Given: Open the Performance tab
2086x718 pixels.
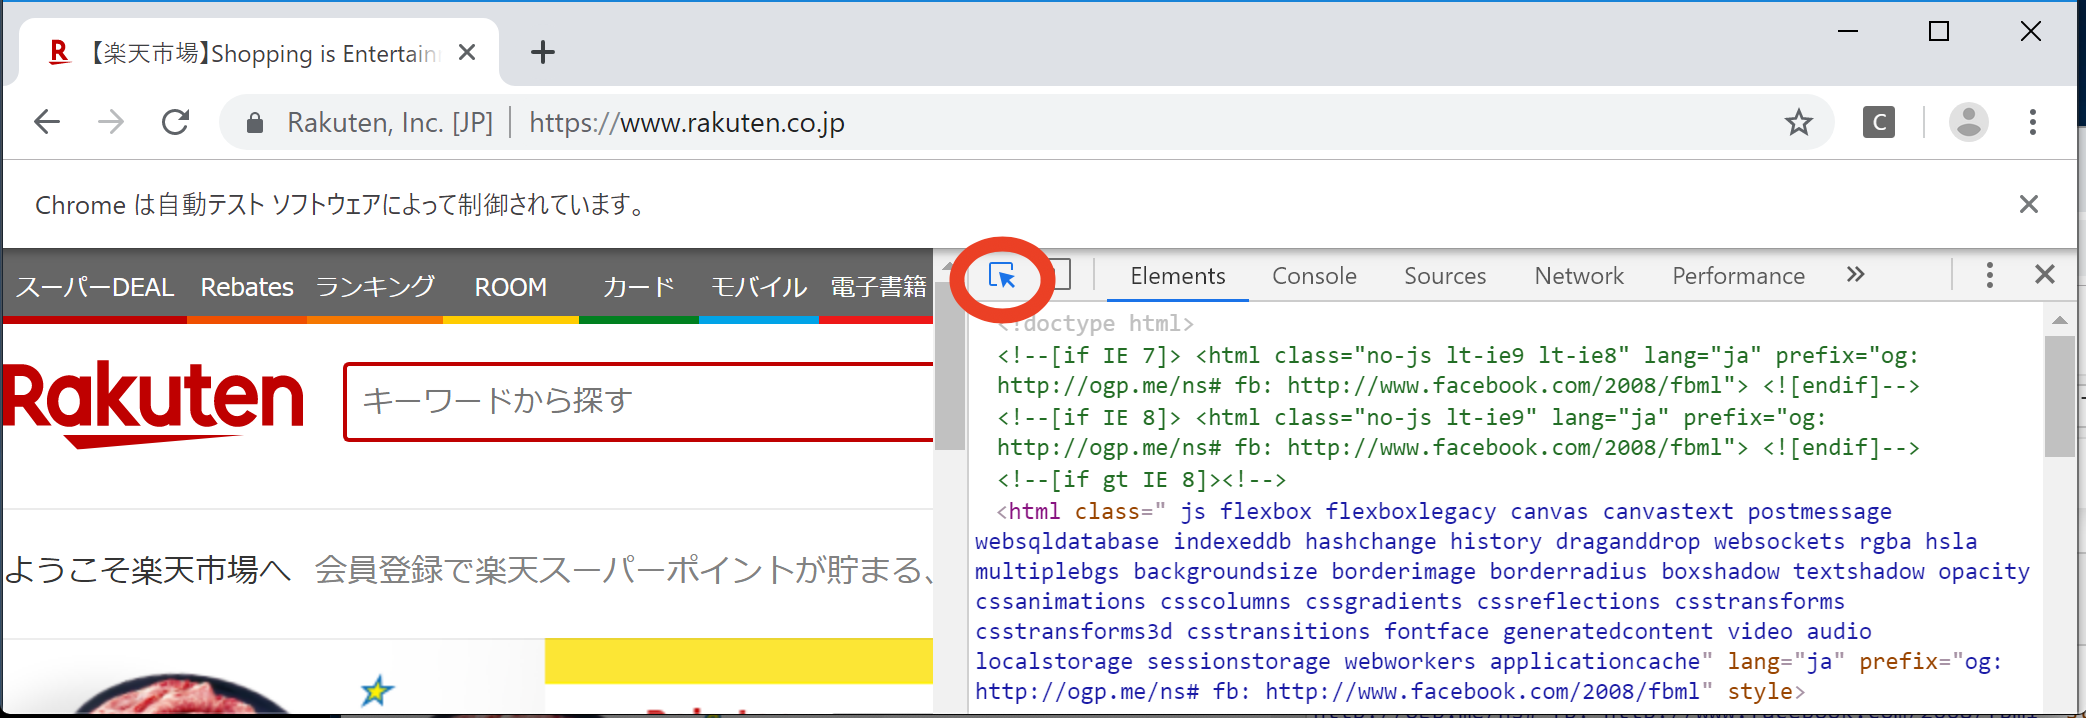Looking at the screenshot, I should [1738, 276].
